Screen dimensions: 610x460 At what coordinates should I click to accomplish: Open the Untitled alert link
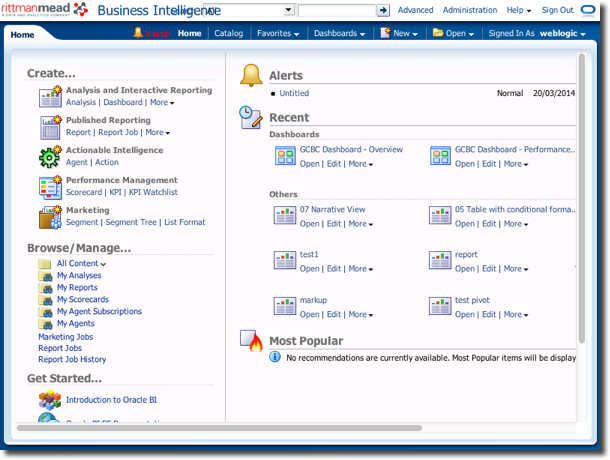[x=294, y=93]
